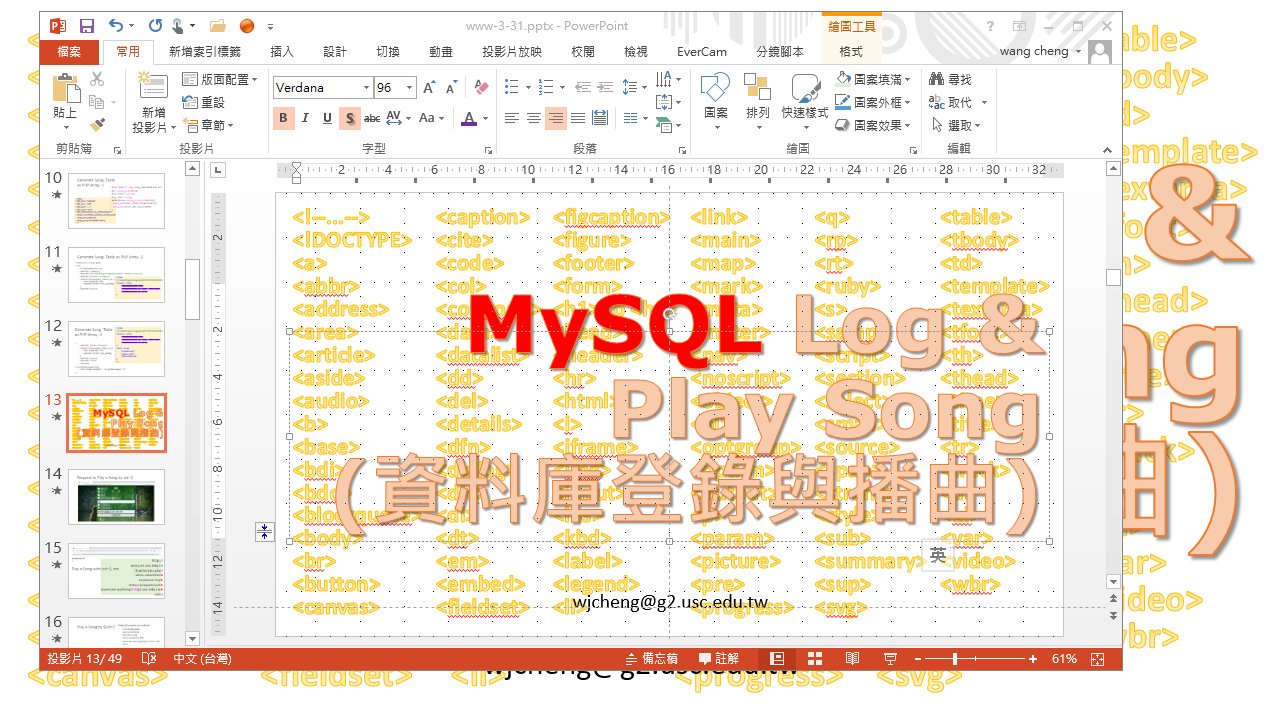The height and width of the screenshot is (720, 1280).
Task: Switch to 投影片放映 Slide Show tab
Action: click(512, 52)
